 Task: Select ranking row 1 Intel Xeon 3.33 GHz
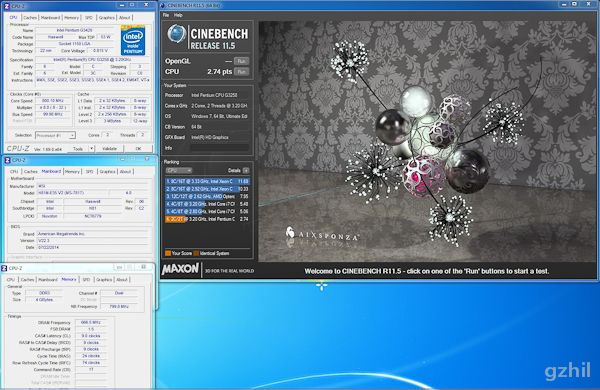[207, 181]
